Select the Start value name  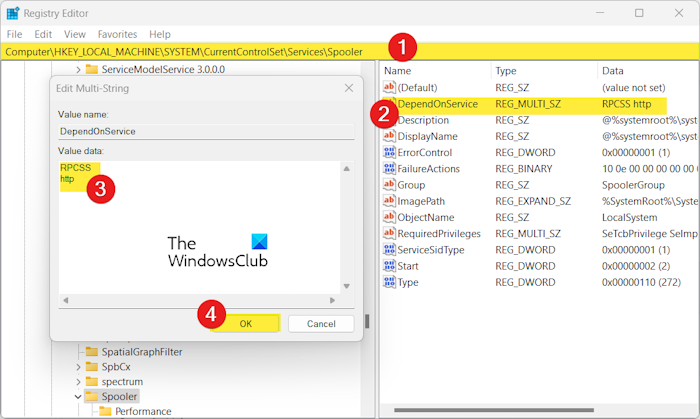click(x=408, y=266)
